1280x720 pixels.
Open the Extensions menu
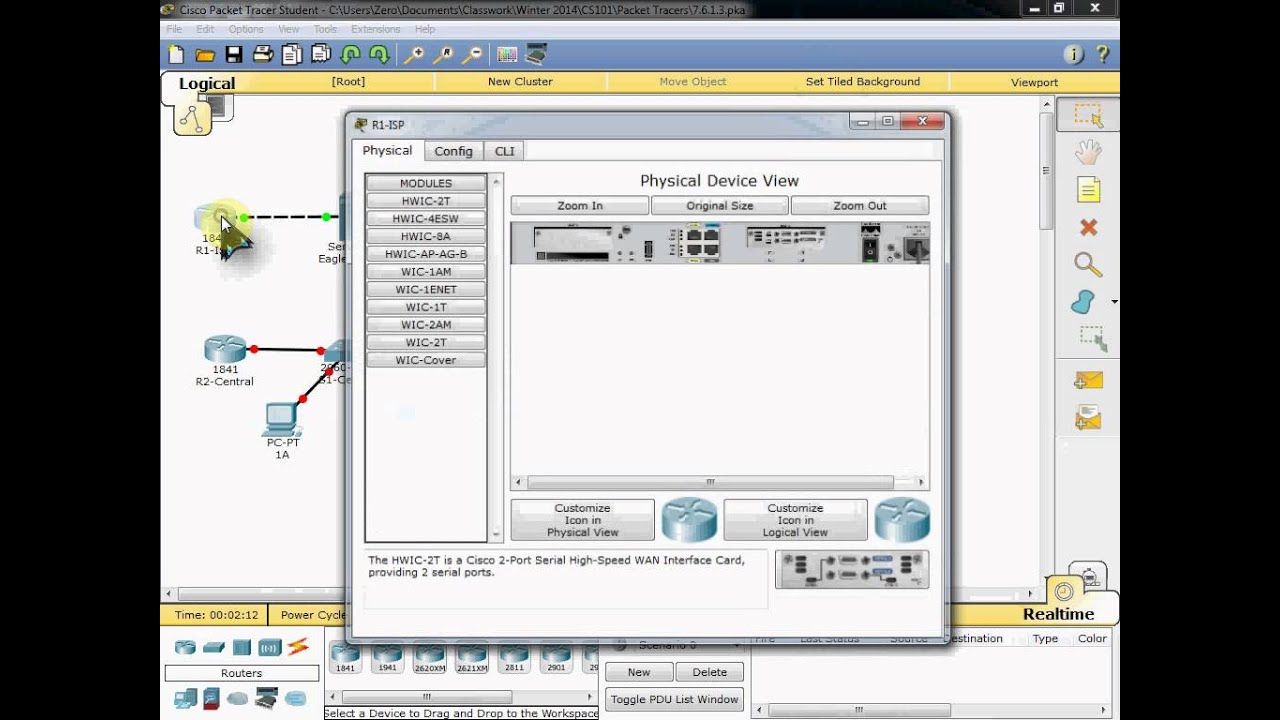tap(375, 29)
